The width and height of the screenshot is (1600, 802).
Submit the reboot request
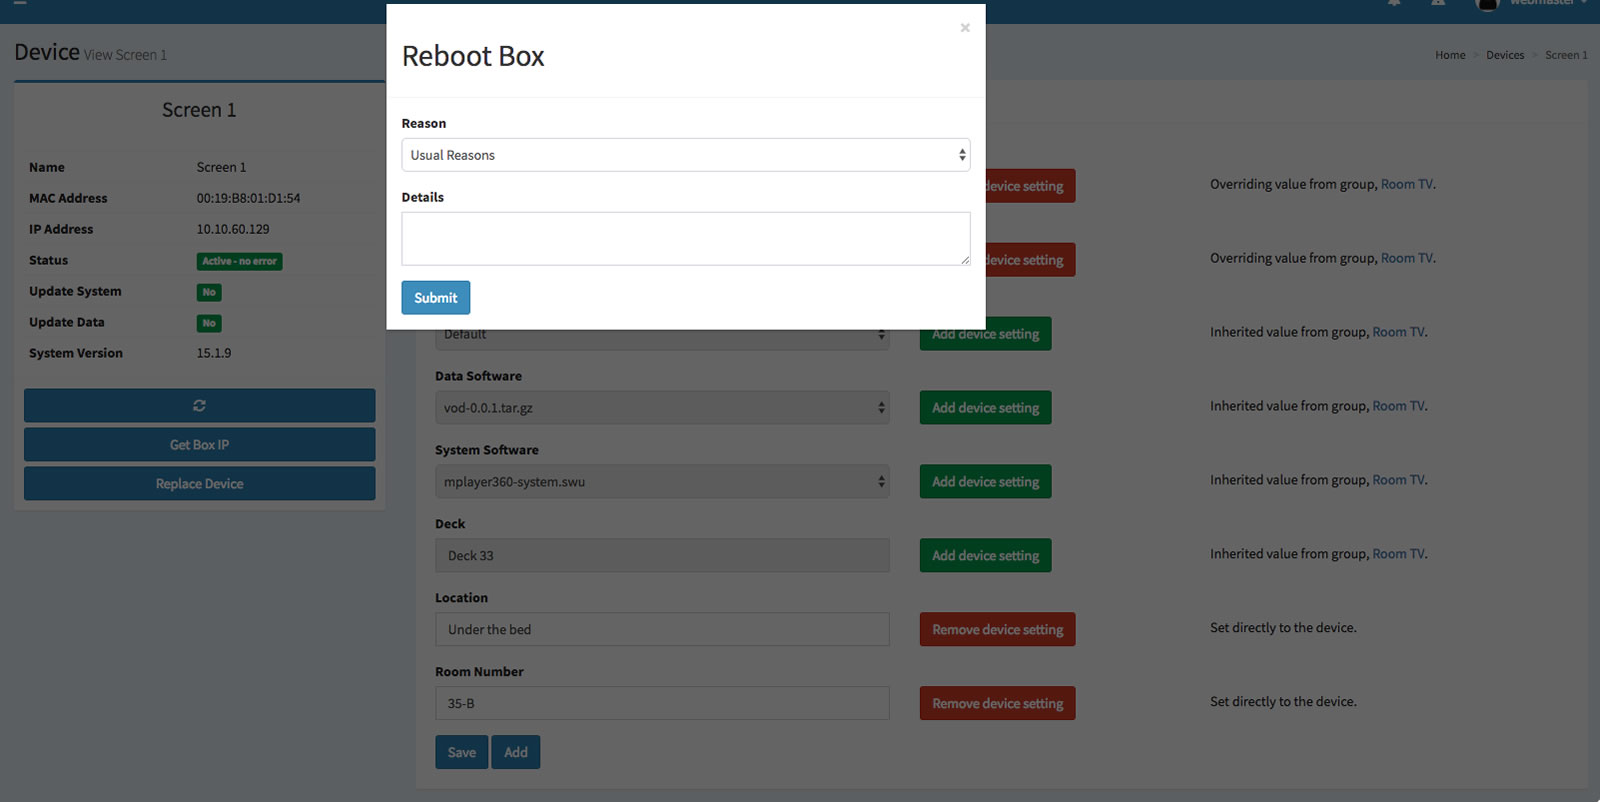[x=435, y=298]
